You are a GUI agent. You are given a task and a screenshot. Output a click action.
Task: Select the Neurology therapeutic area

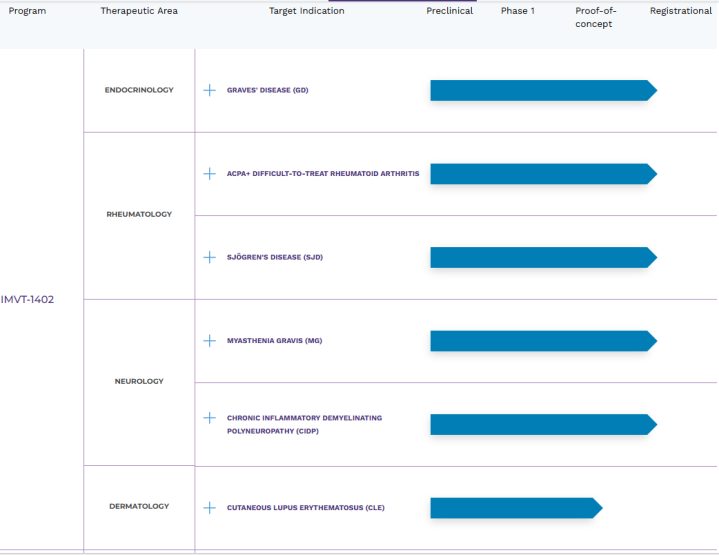click(139, 381)
